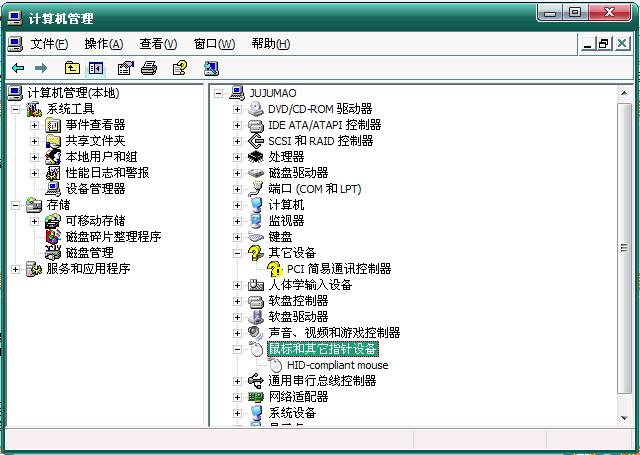Image resolution: width=640 pixels, height=455 pixels.
Task: Select 计算机管理(本地) root item
Action: pyautogui.click(x=73, y=93)
